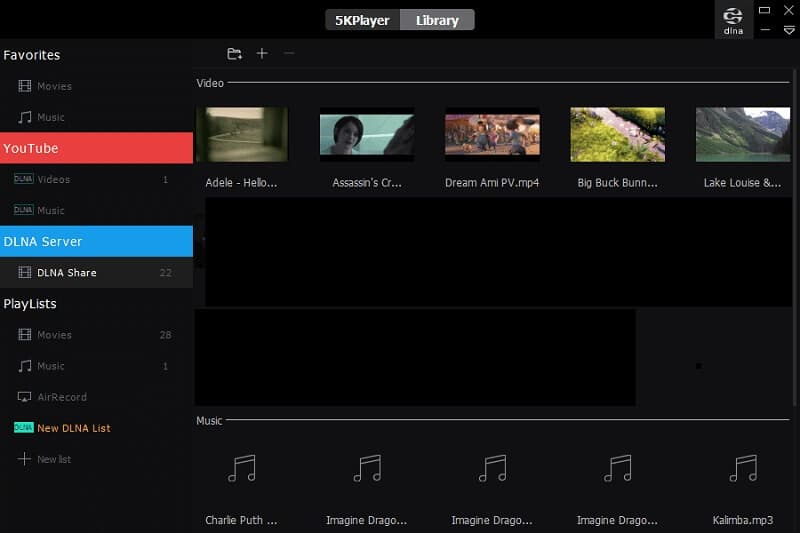
Task: Switch to the 5KPlayer tab
Action: (362, 20)
